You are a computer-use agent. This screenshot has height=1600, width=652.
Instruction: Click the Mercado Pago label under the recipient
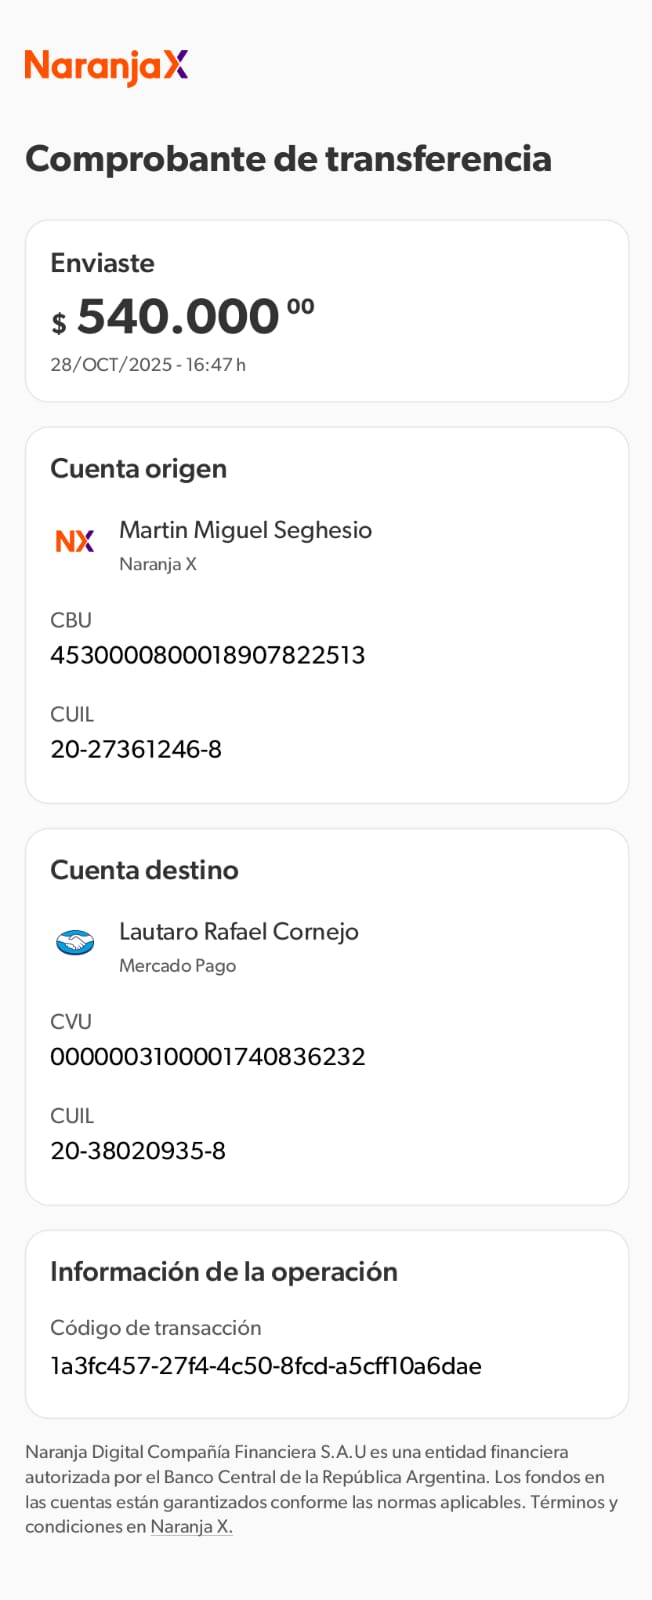(x=177, y=966)
